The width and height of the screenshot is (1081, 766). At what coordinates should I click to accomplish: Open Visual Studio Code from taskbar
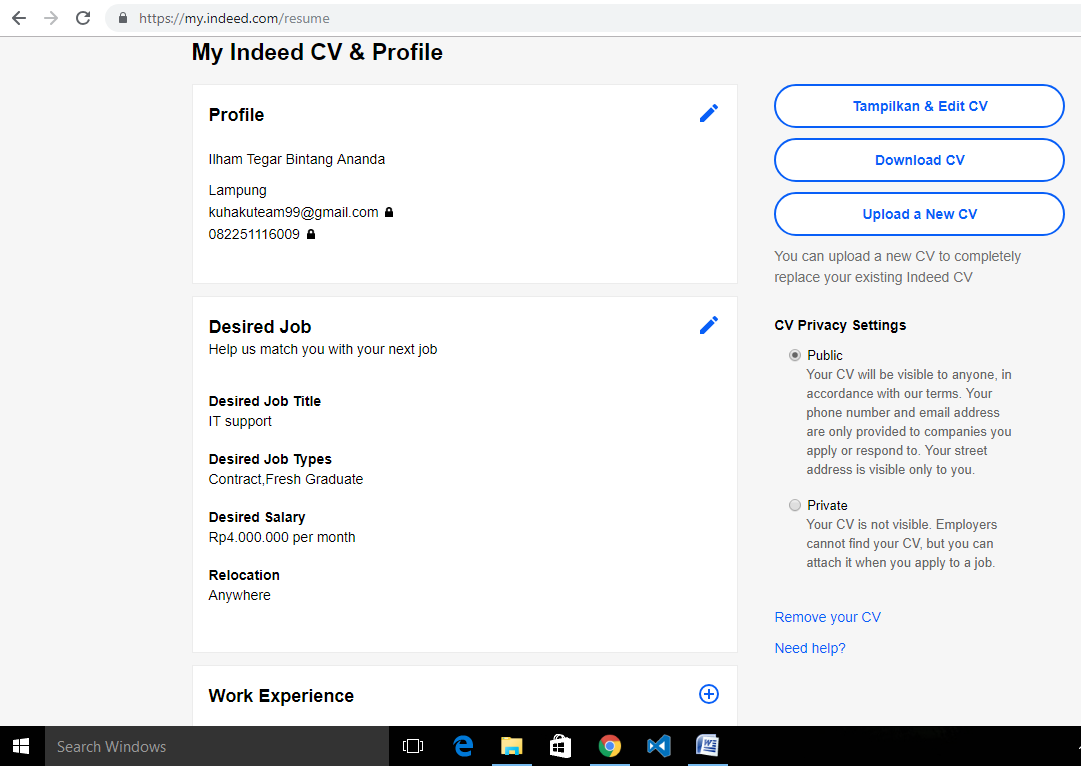click(x=658, y=746)
